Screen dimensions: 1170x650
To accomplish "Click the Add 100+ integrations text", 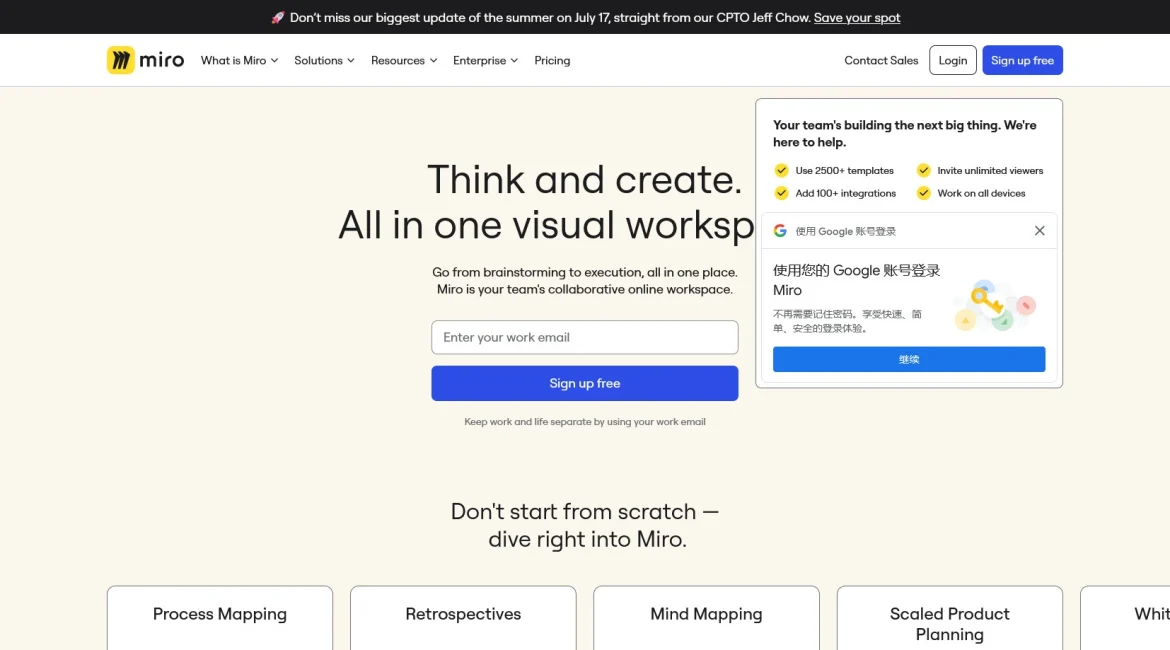I will (845, 193).
